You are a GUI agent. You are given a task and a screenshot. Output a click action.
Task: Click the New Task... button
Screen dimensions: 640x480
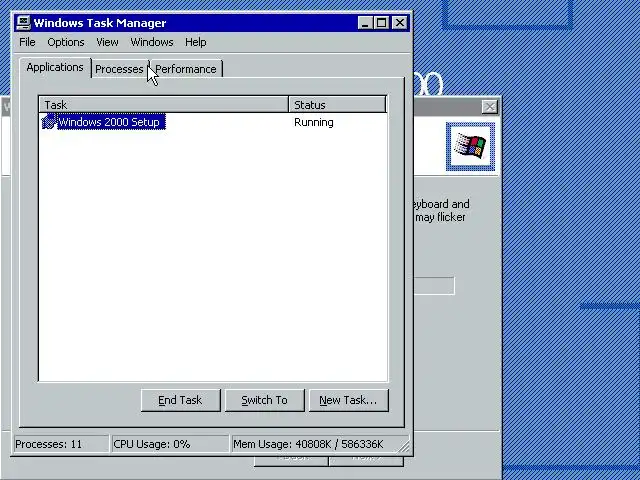point(348,400)
